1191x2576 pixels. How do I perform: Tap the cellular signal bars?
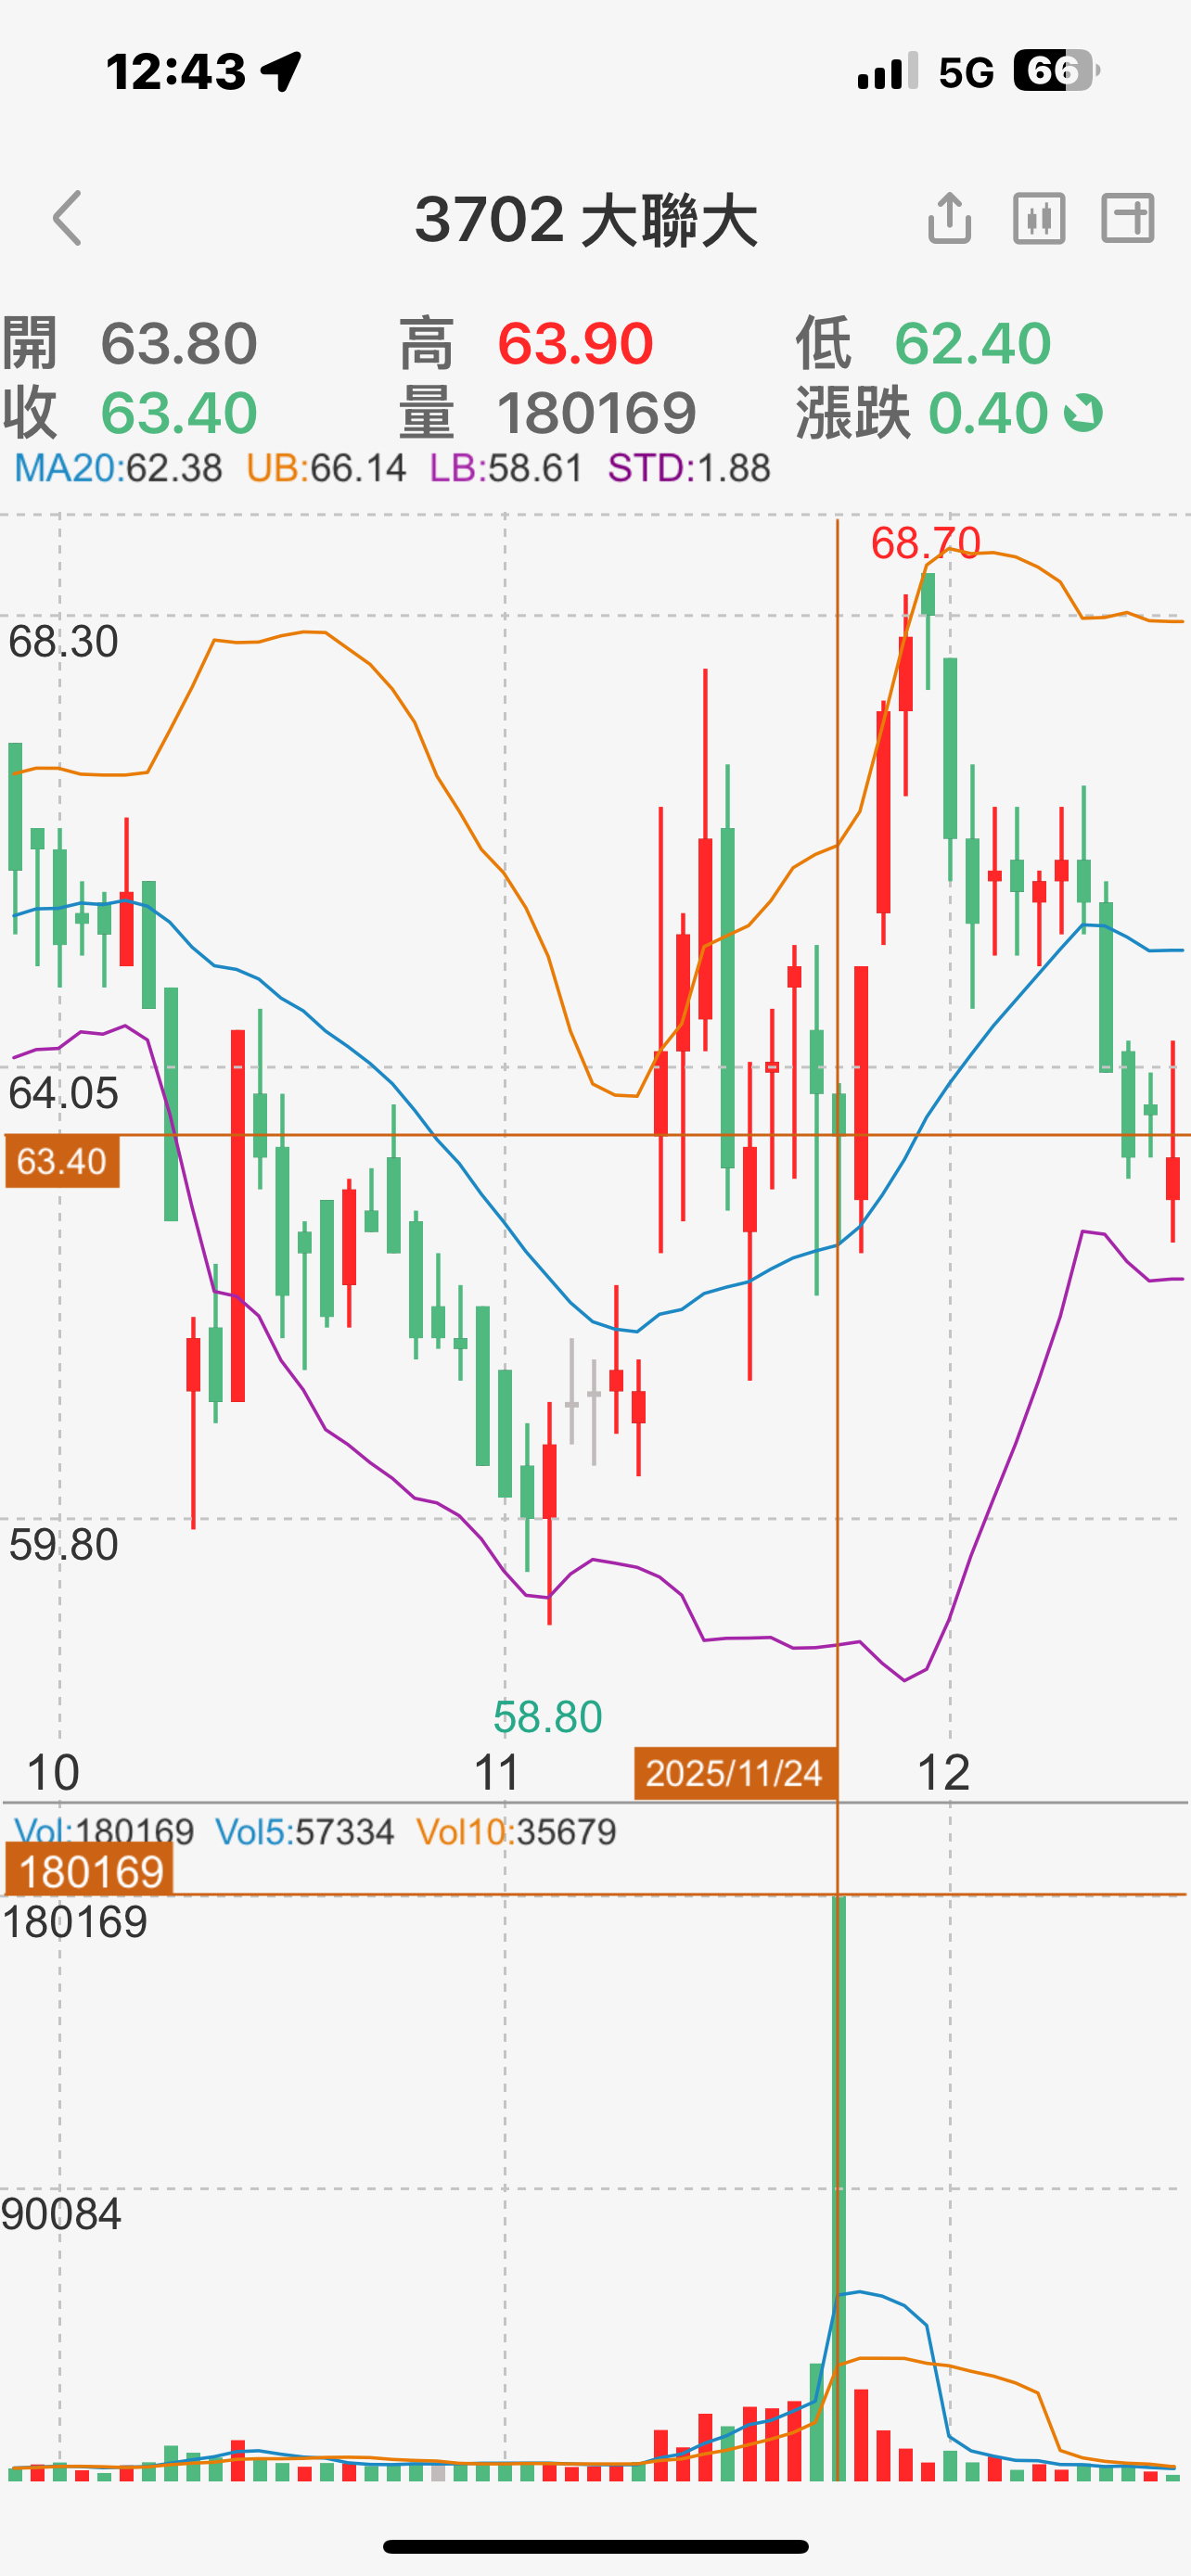coord(888,72)
